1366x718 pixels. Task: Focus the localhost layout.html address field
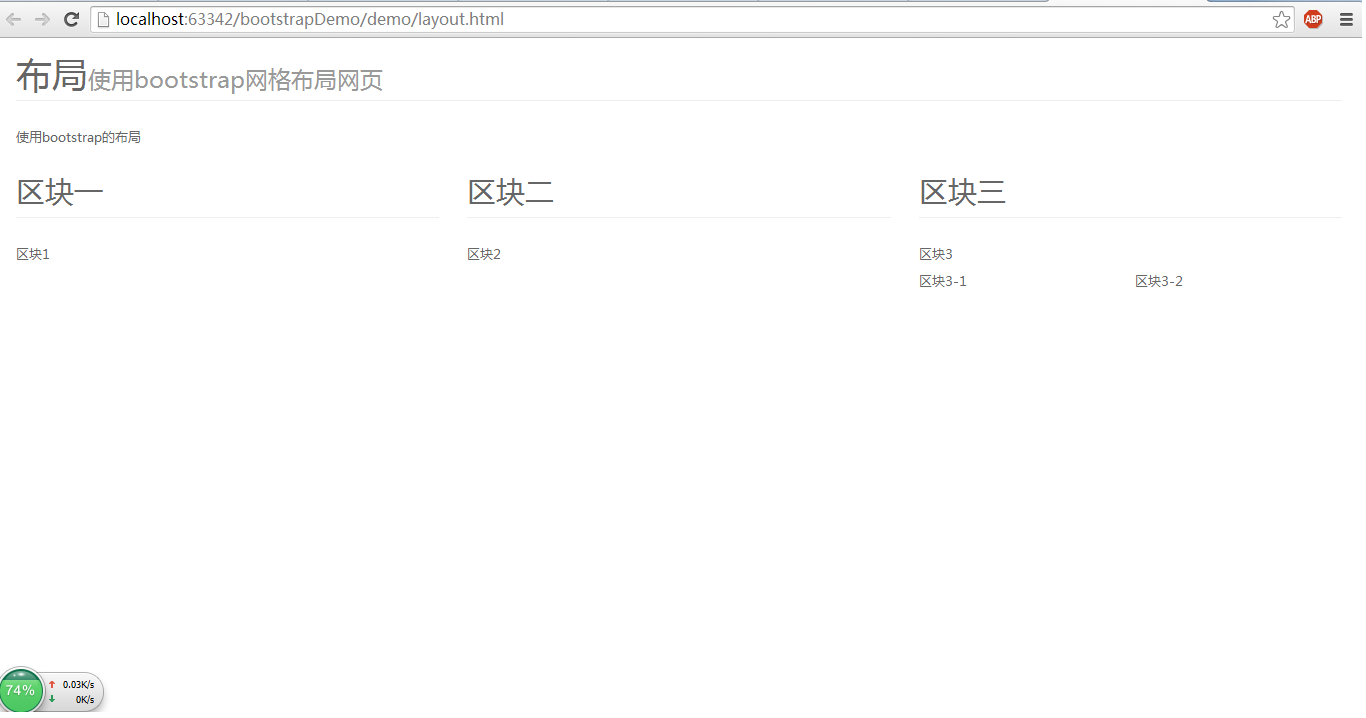pos(690,19)
